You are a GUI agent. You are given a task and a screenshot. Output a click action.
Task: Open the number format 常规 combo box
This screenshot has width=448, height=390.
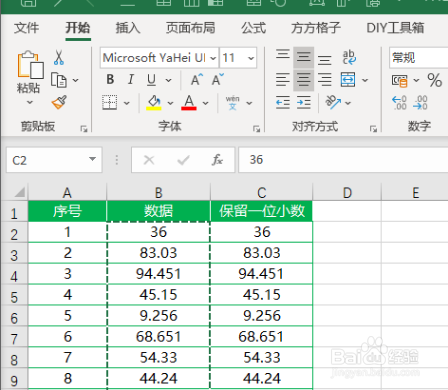point(418,58)
